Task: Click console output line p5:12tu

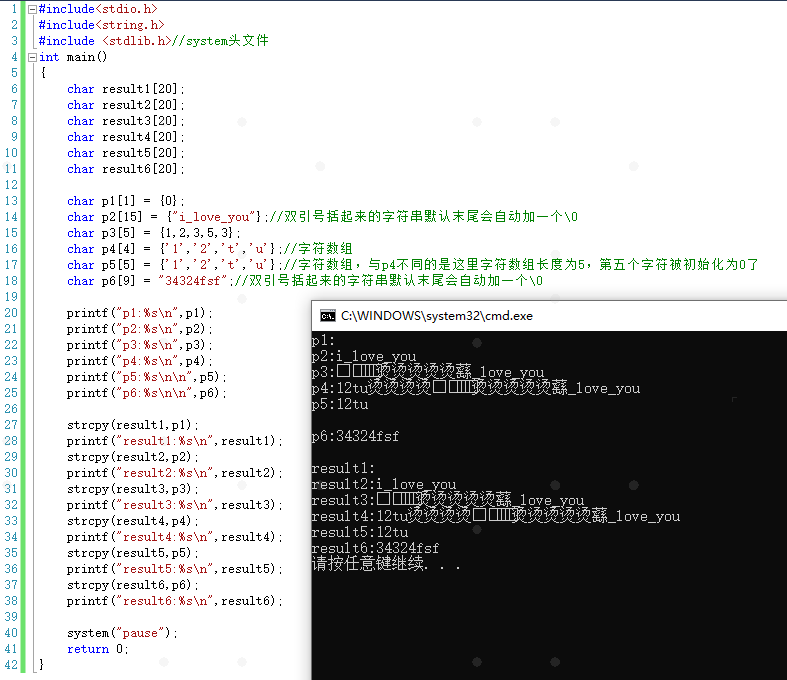Action: point(340,405)
